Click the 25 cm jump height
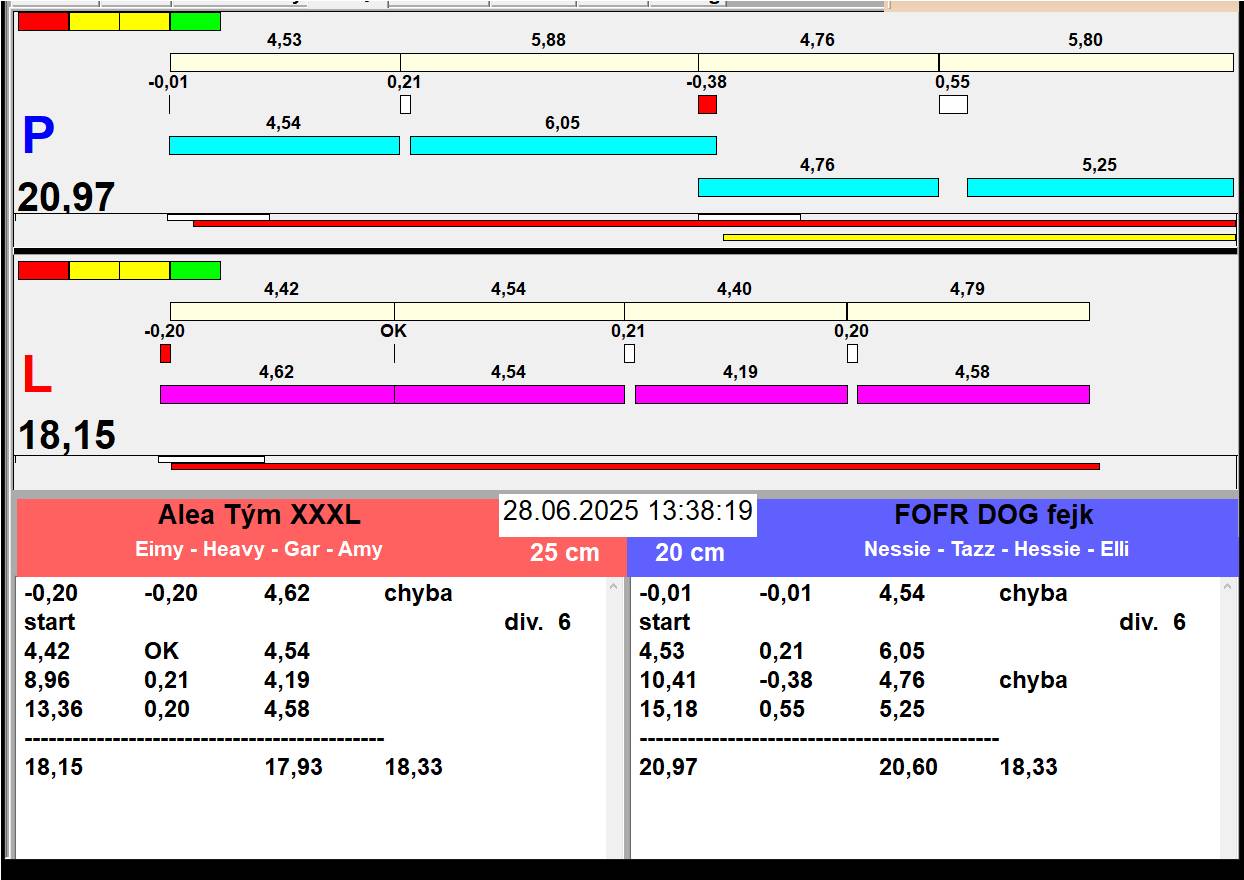This screenshot has height=880, width=1244. [564, 552]
